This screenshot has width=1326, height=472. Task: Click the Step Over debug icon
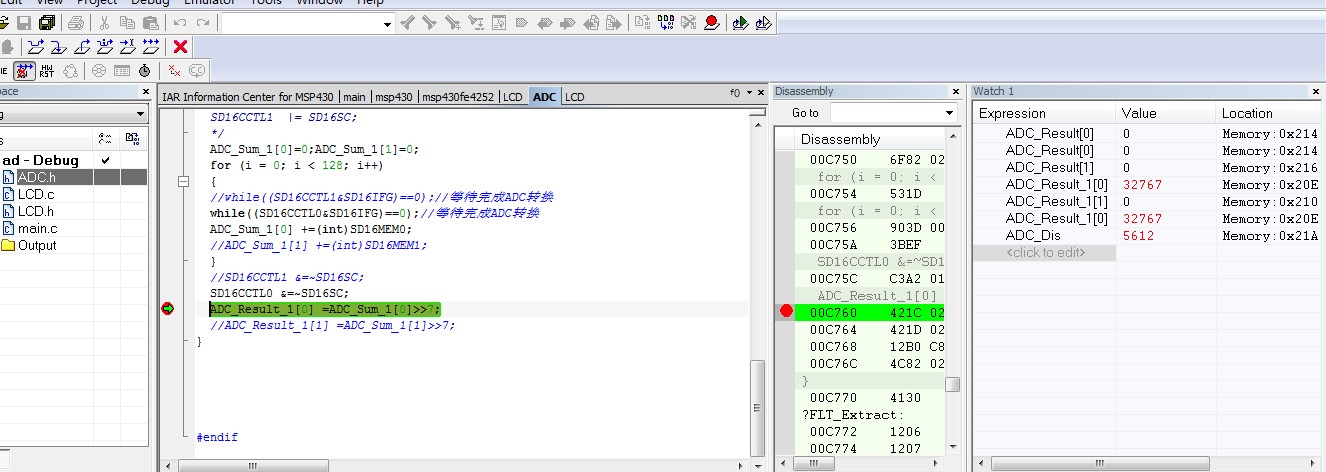(36, 46)
